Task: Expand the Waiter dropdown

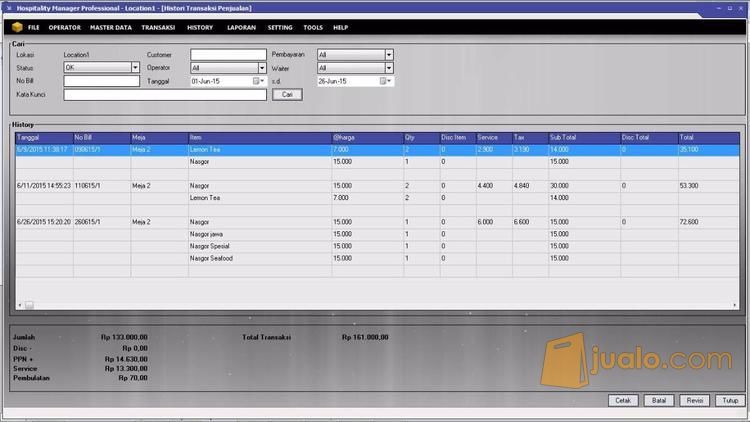Action: point(389,68)
